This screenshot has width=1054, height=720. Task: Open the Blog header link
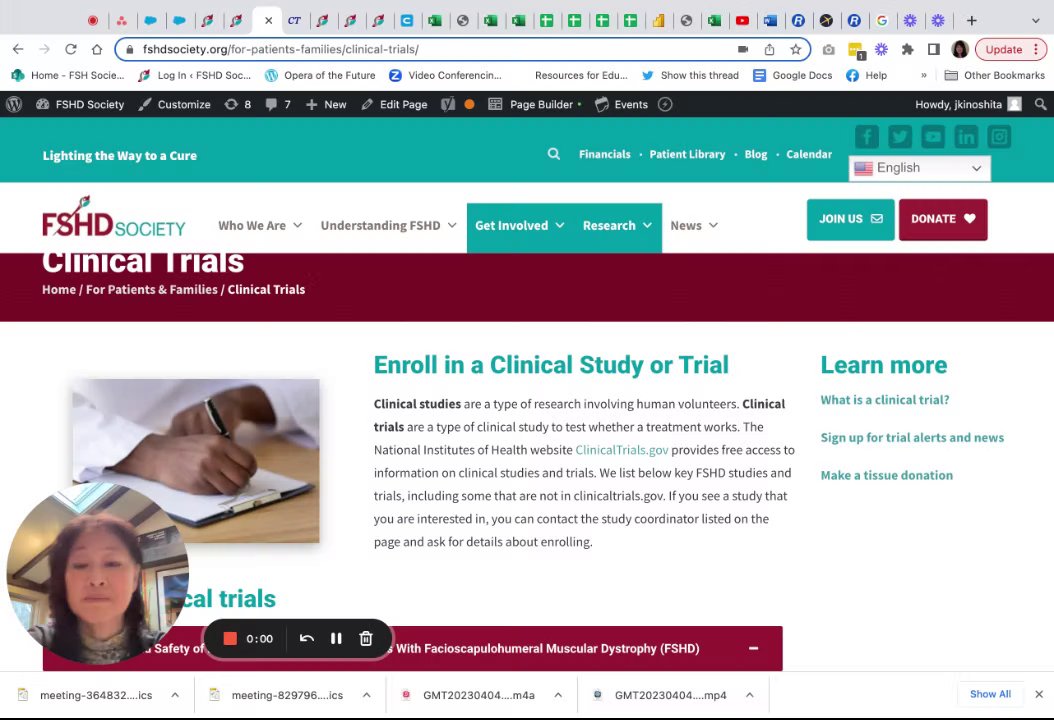tap(756, 154)
